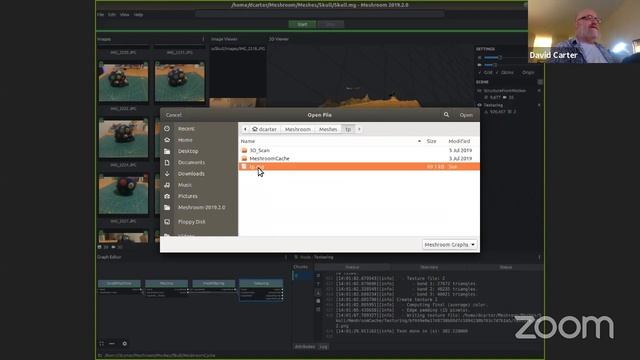The height and width of the screenshot is (360, 640).
Task: Open the Node panel overflow menu icon
Action: [540, 257]
